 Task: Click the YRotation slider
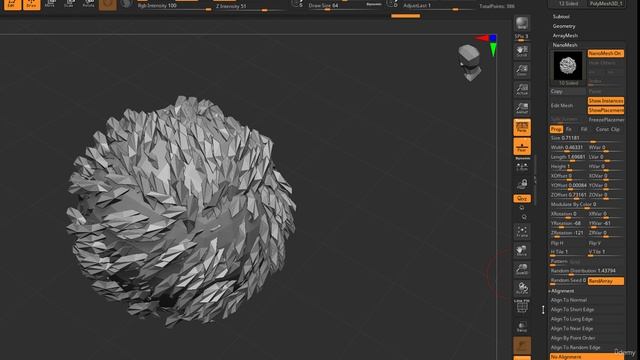567,224
